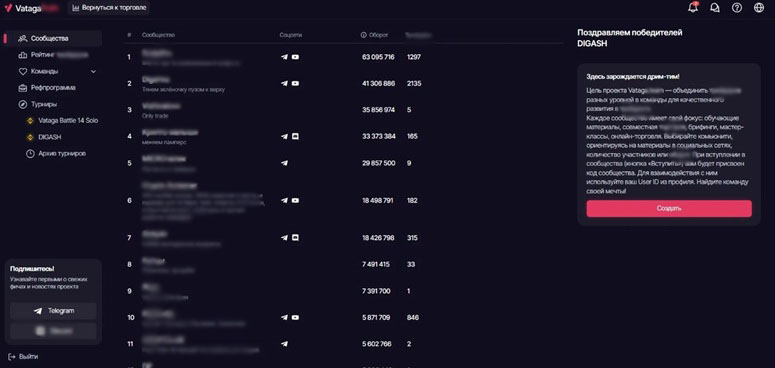
Task: Open the chat support icon
Action: tap(715, 8)
